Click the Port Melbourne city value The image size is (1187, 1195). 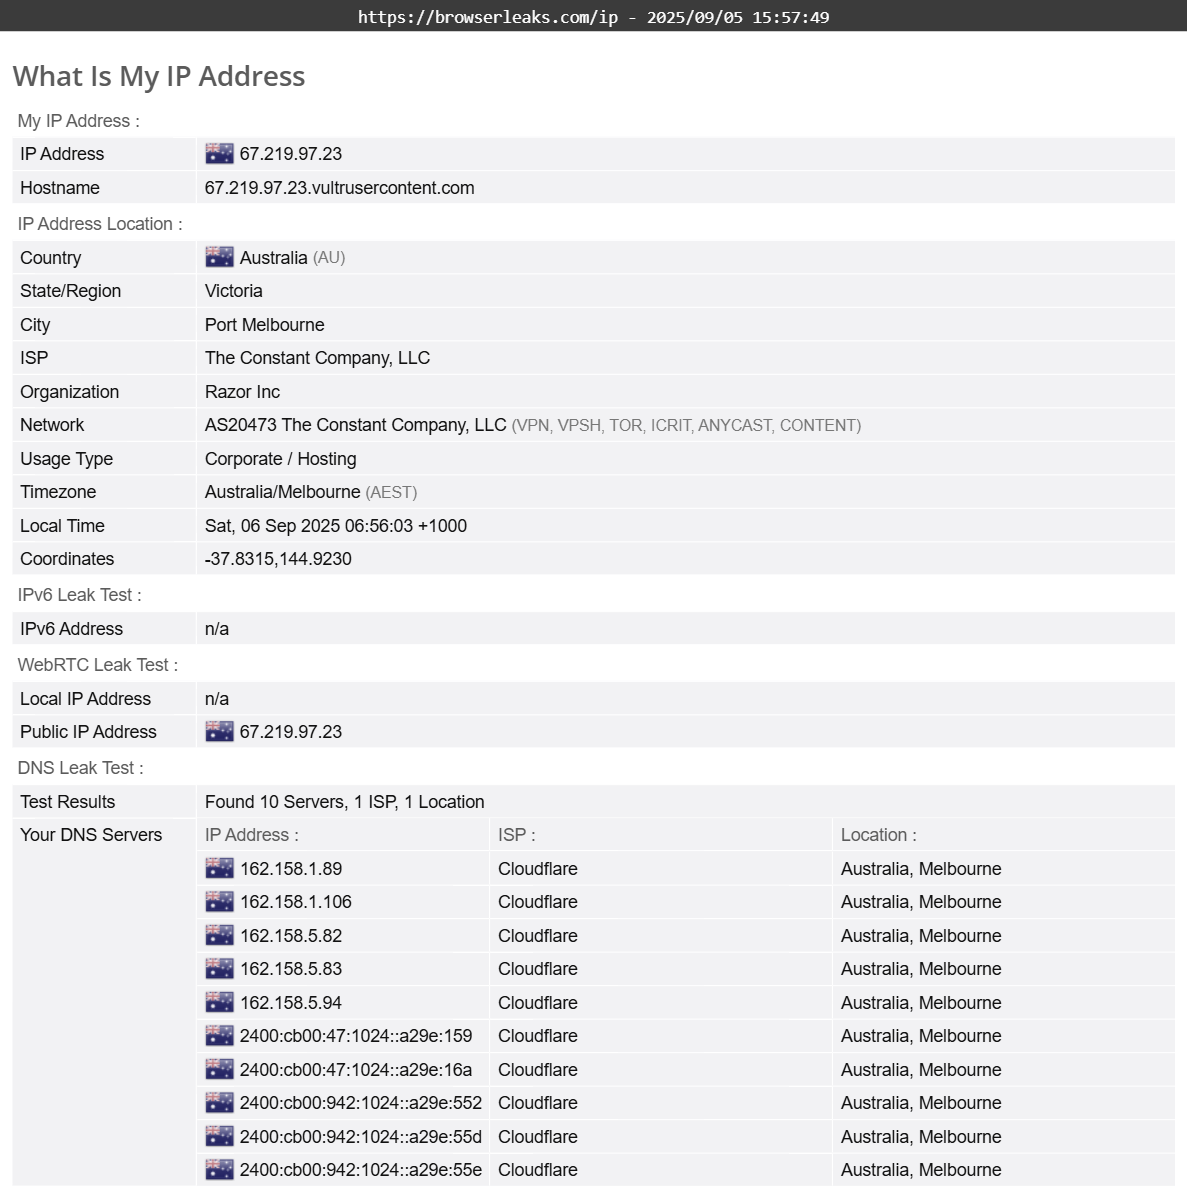(264, 325)
